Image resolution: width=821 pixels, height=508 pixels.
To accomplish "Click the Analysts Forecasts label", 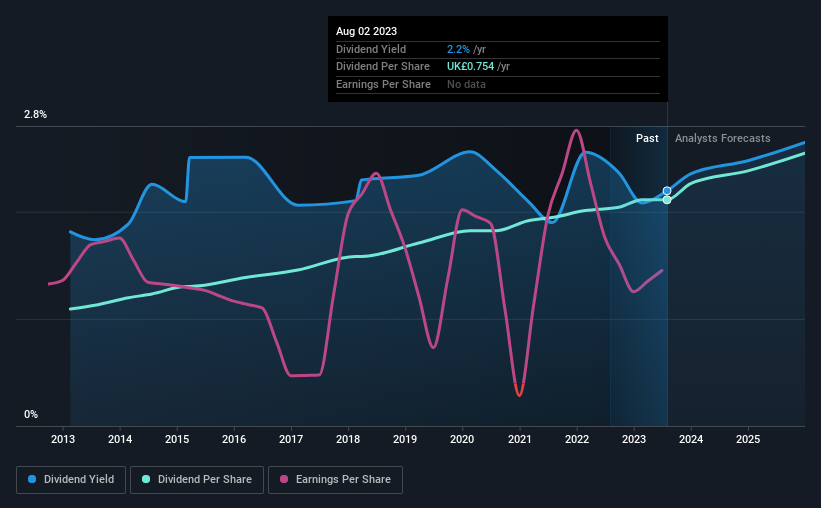I will pos(723,138).
